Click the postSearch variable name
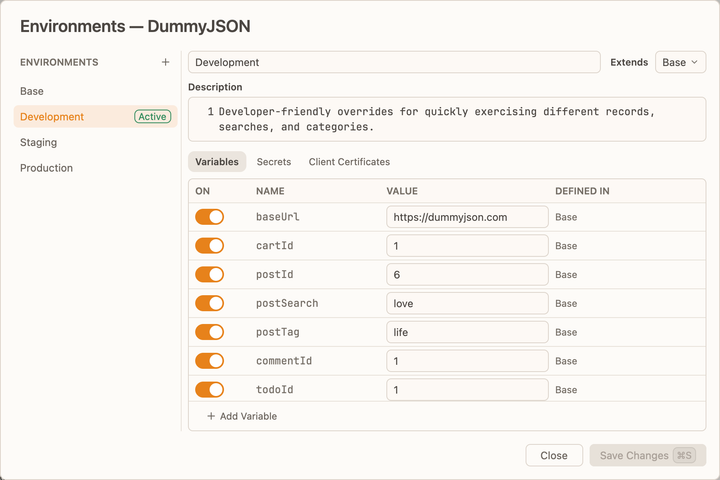Viewport: 720px width, 480px height. tap(287, 303)
